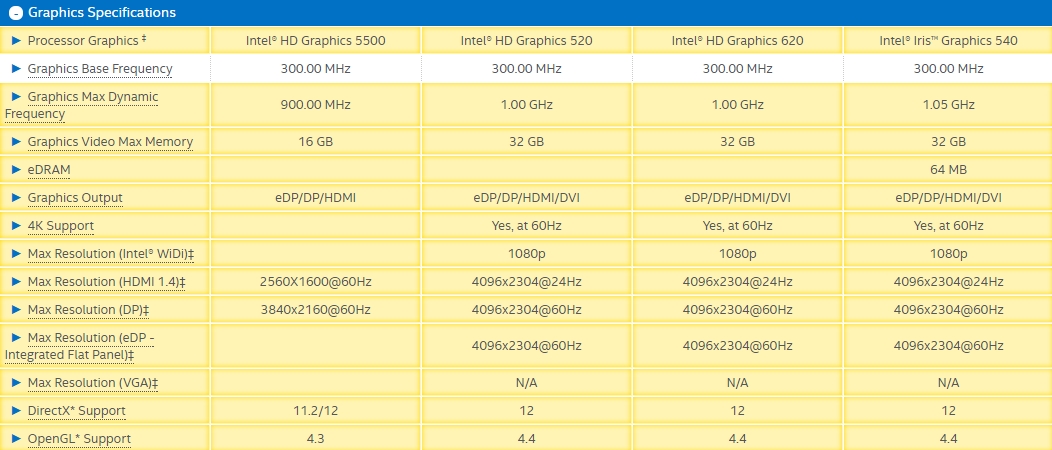1052x450 pixels.
Task: Expand the Max Resolution (eDP) arrow
Action: (x=17, y=337)
